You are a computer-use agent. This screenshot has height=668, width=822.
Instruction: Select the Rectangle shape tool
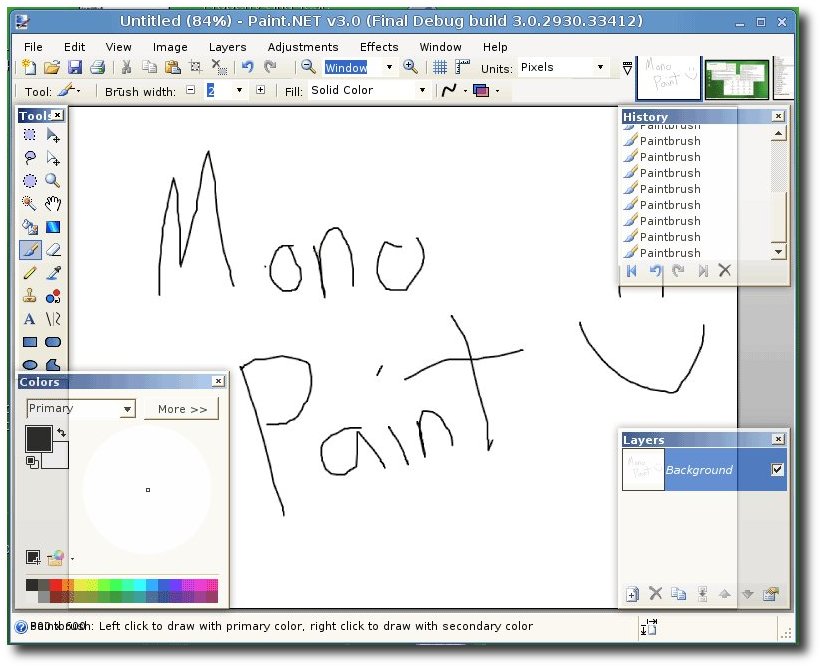[x=30, y=342]
